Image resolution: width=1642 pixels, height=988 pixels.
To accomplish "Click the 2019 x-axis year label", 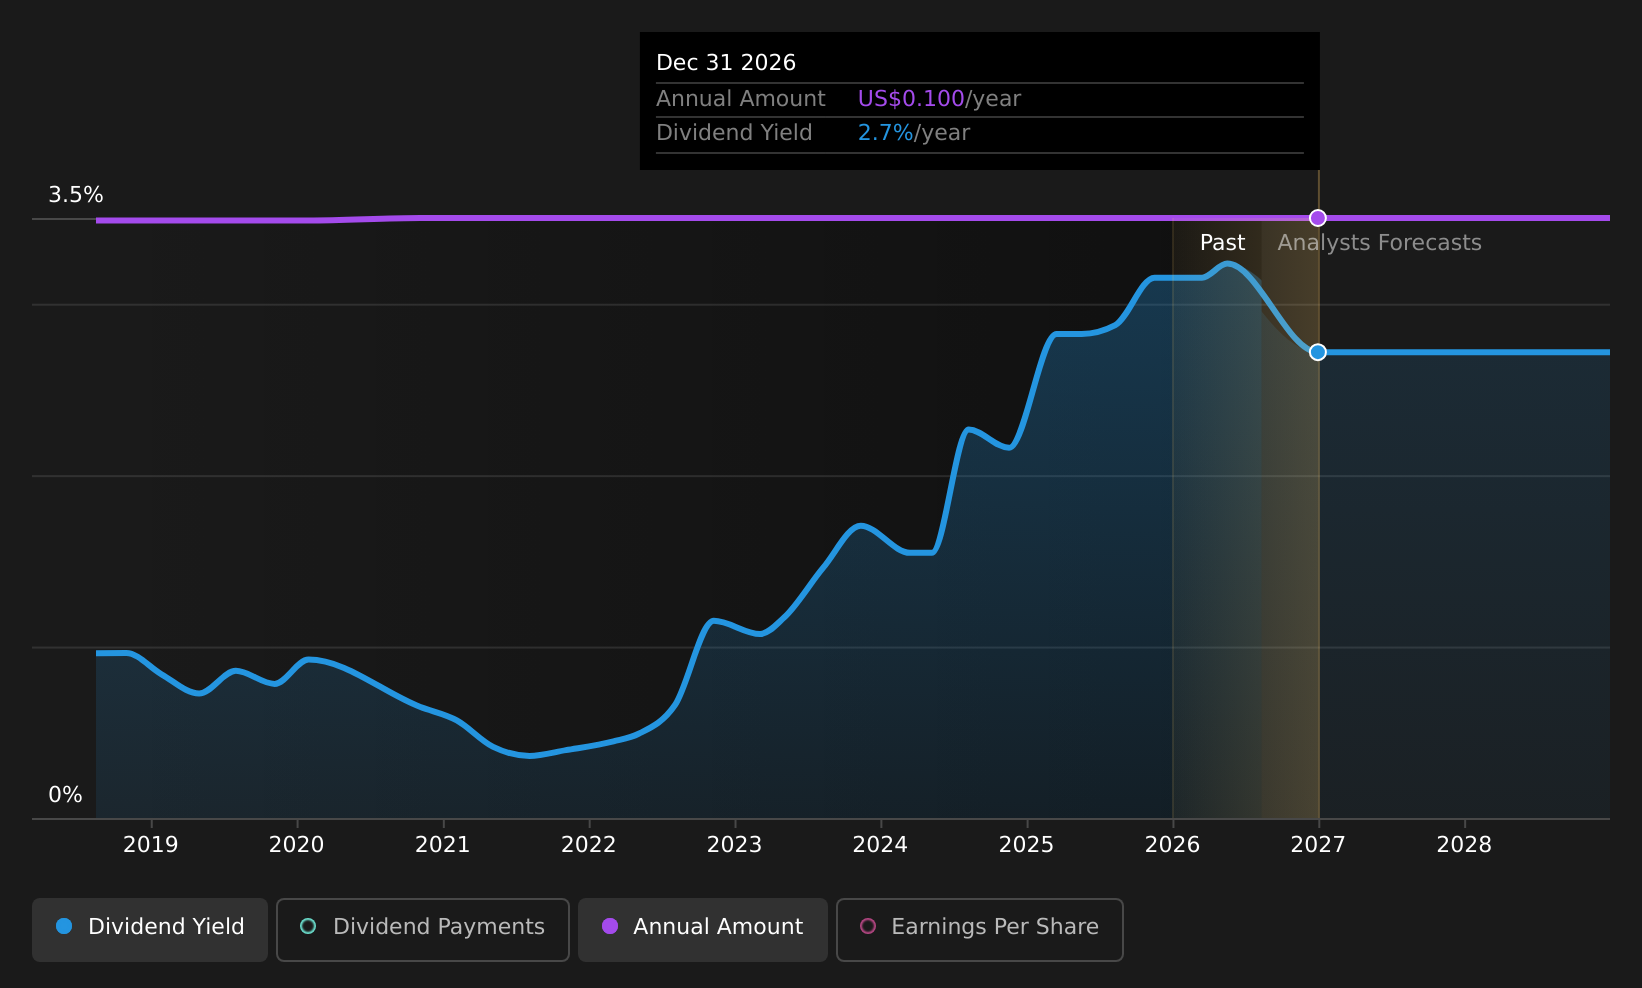I will tap(151, 845).
